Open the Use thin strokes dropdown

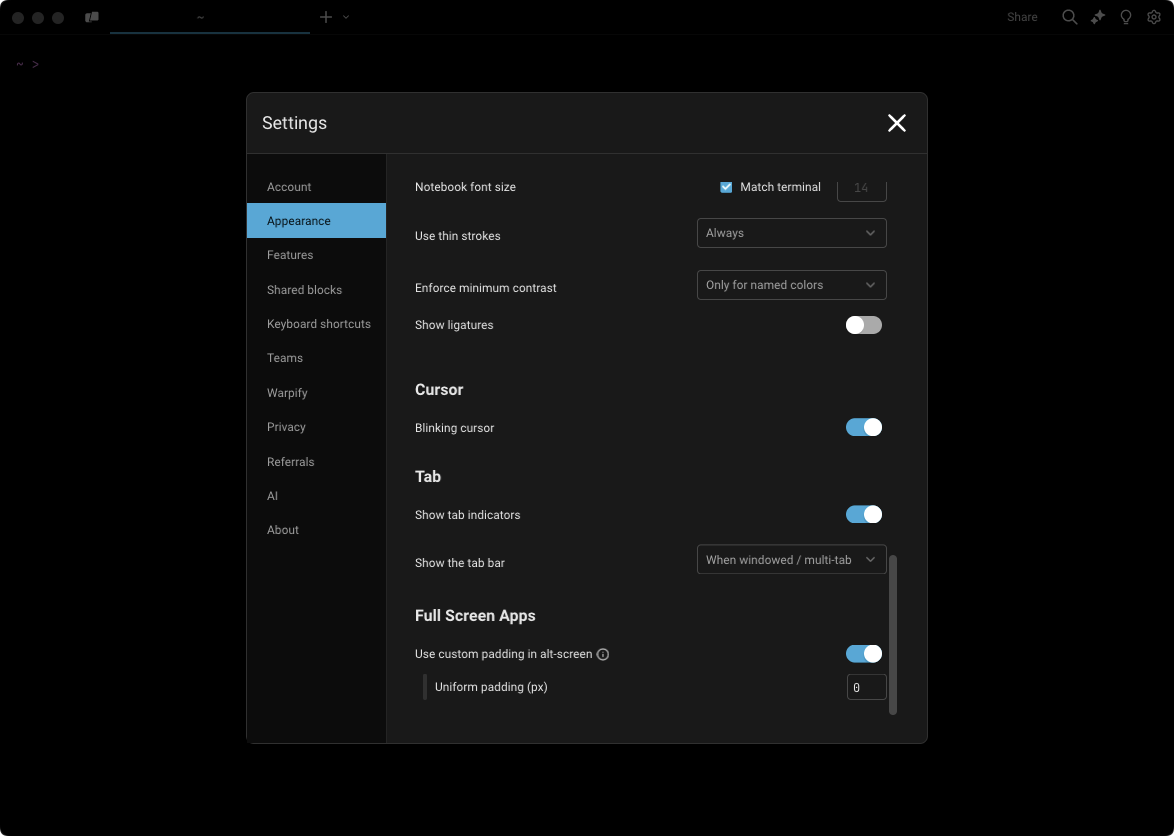pos(791,233)
